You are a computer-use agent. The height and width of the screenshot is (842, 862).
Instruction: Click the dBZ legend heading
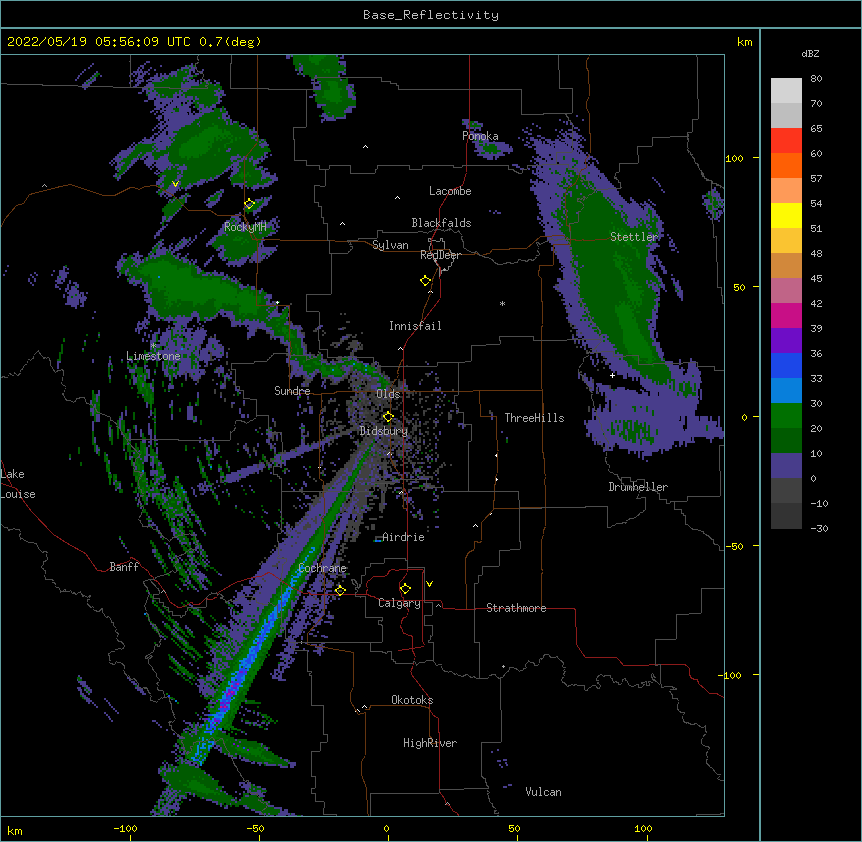(810, 53)
